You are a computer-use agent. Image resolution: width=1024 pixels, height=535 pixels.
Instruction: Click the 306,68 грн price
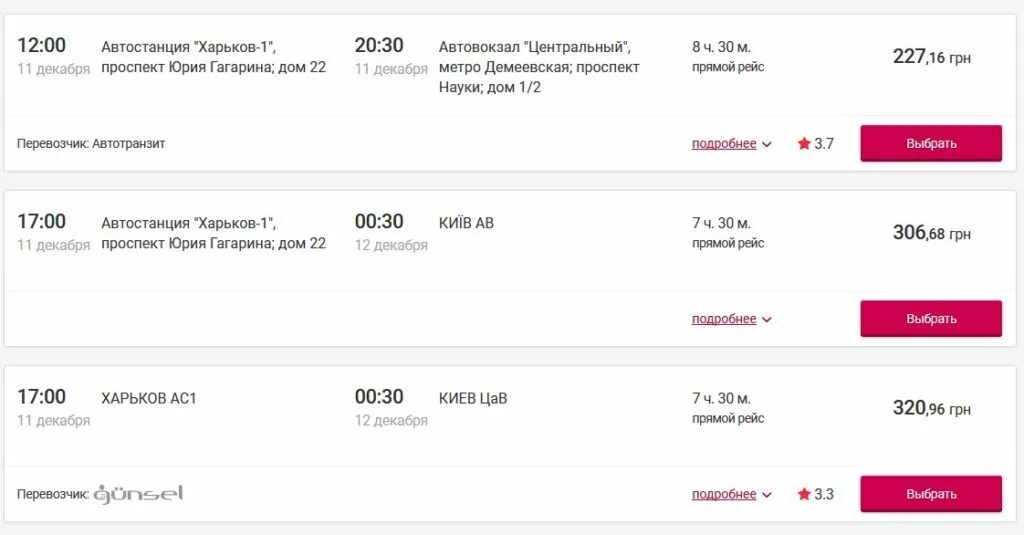[x=931, y=233]
